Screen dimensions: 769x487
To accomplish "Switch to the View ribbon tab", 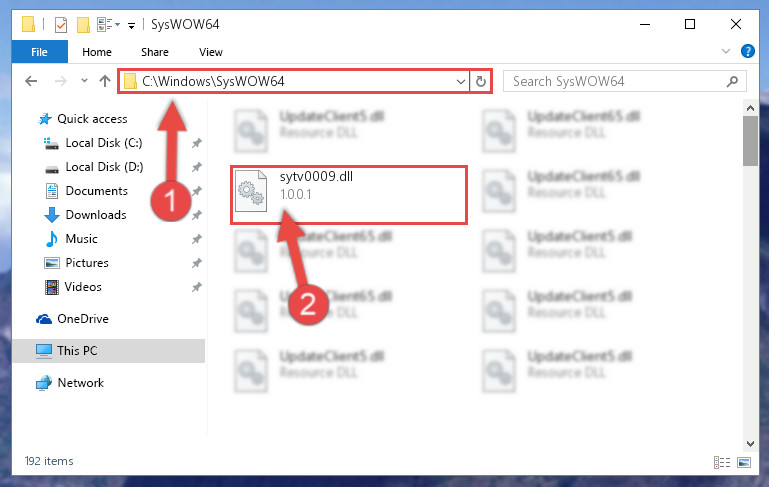I will pos(211,51).
